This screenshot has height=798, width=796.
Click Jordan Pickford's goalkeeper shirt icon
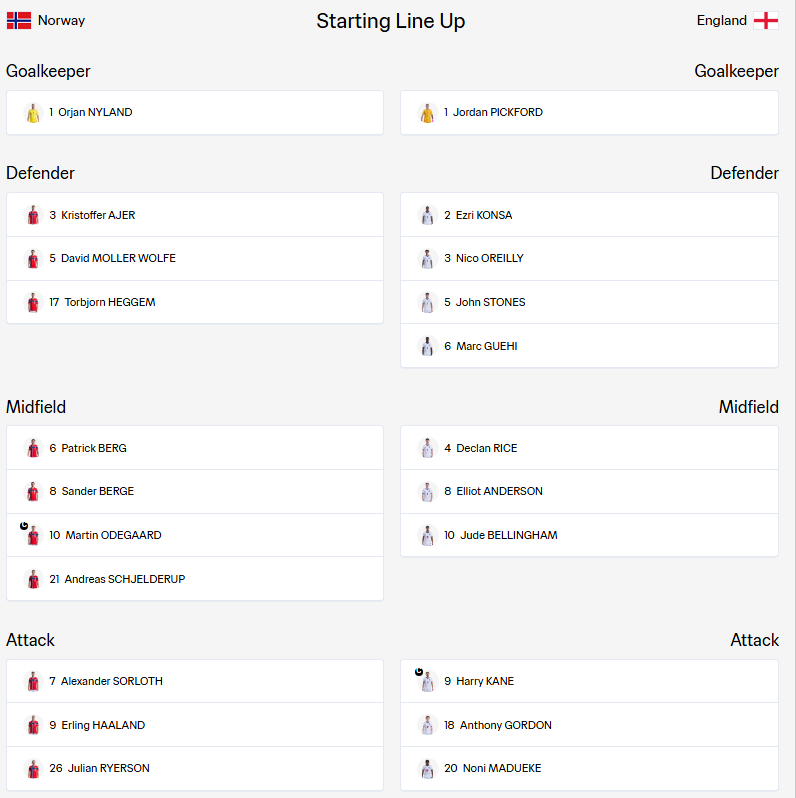tap(428, 113)
